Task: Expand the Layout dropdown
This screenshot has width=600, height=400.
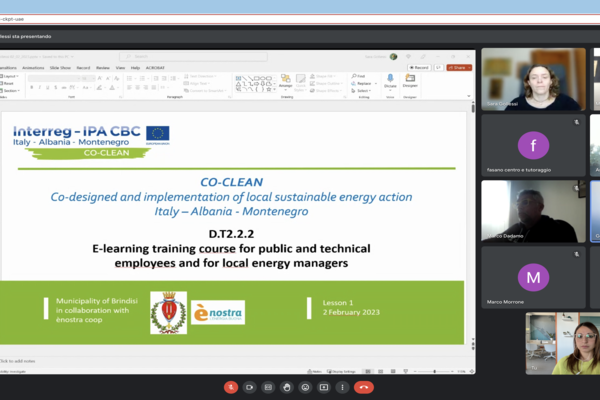Action: click(x=10, y=76)
